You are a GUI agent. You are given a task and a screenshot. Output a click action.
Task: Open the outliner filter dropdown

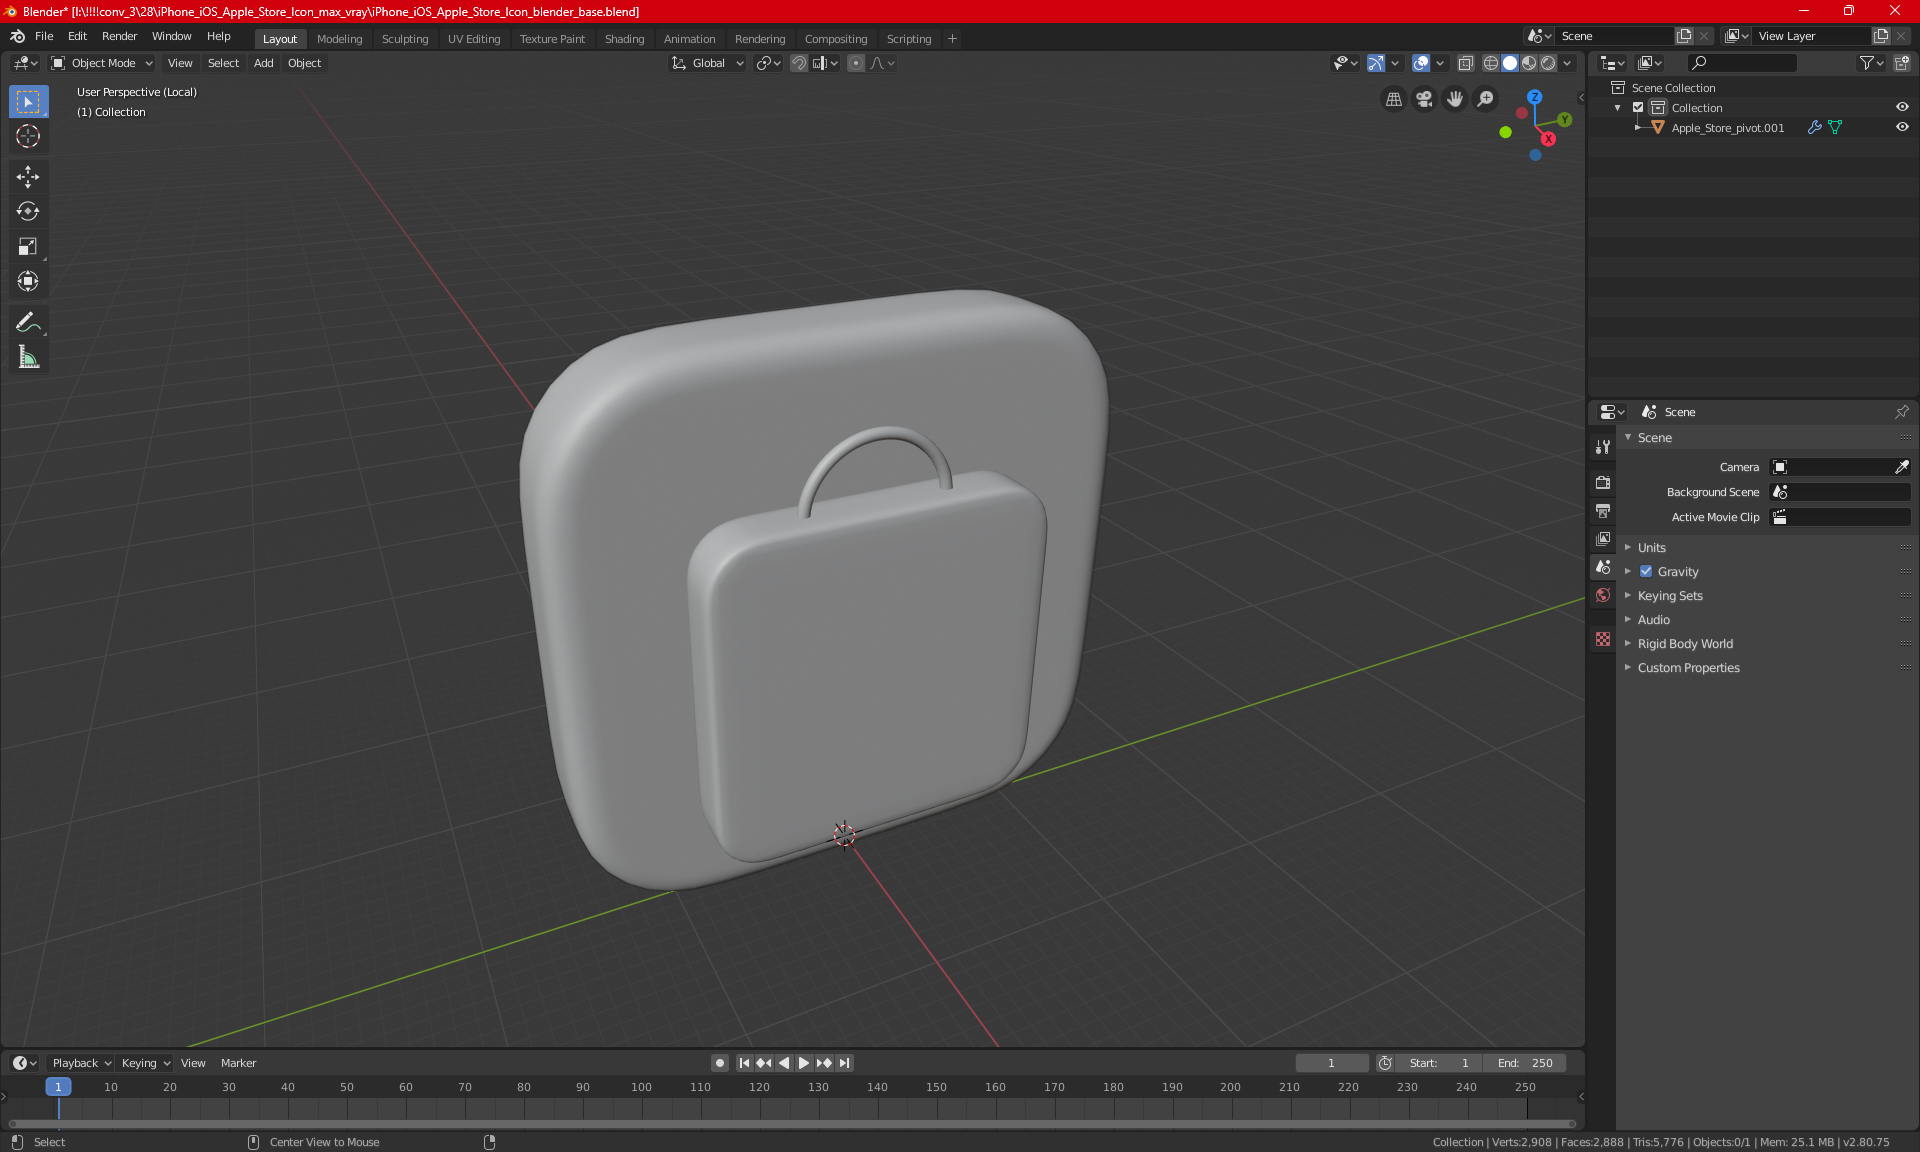1871,63
